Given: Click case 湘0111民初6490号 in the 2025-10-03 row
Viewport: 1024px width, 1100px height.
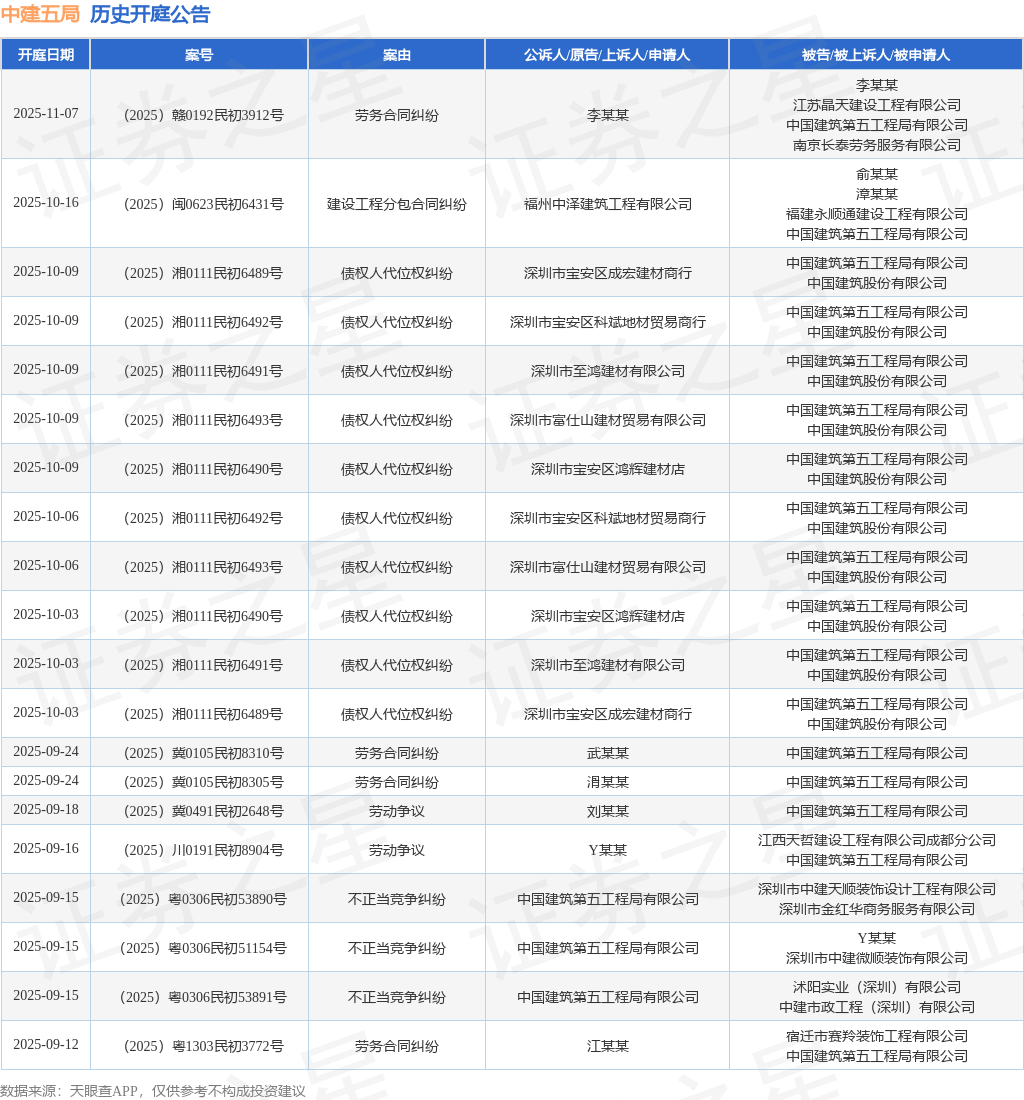Looking at the screenshot, I should 203,616.
